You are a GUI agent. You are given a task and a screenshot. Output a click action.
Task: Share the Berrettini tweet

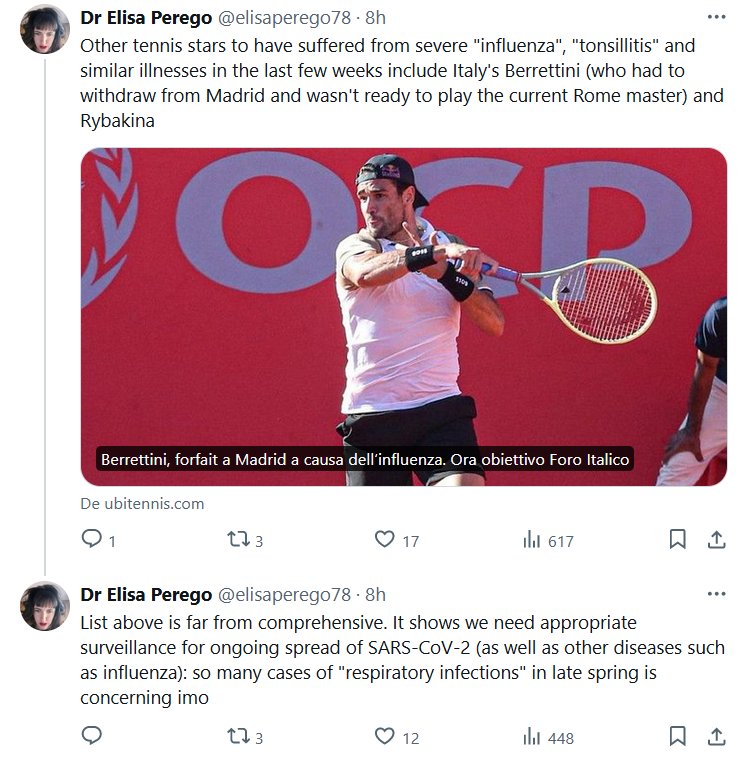716,540
